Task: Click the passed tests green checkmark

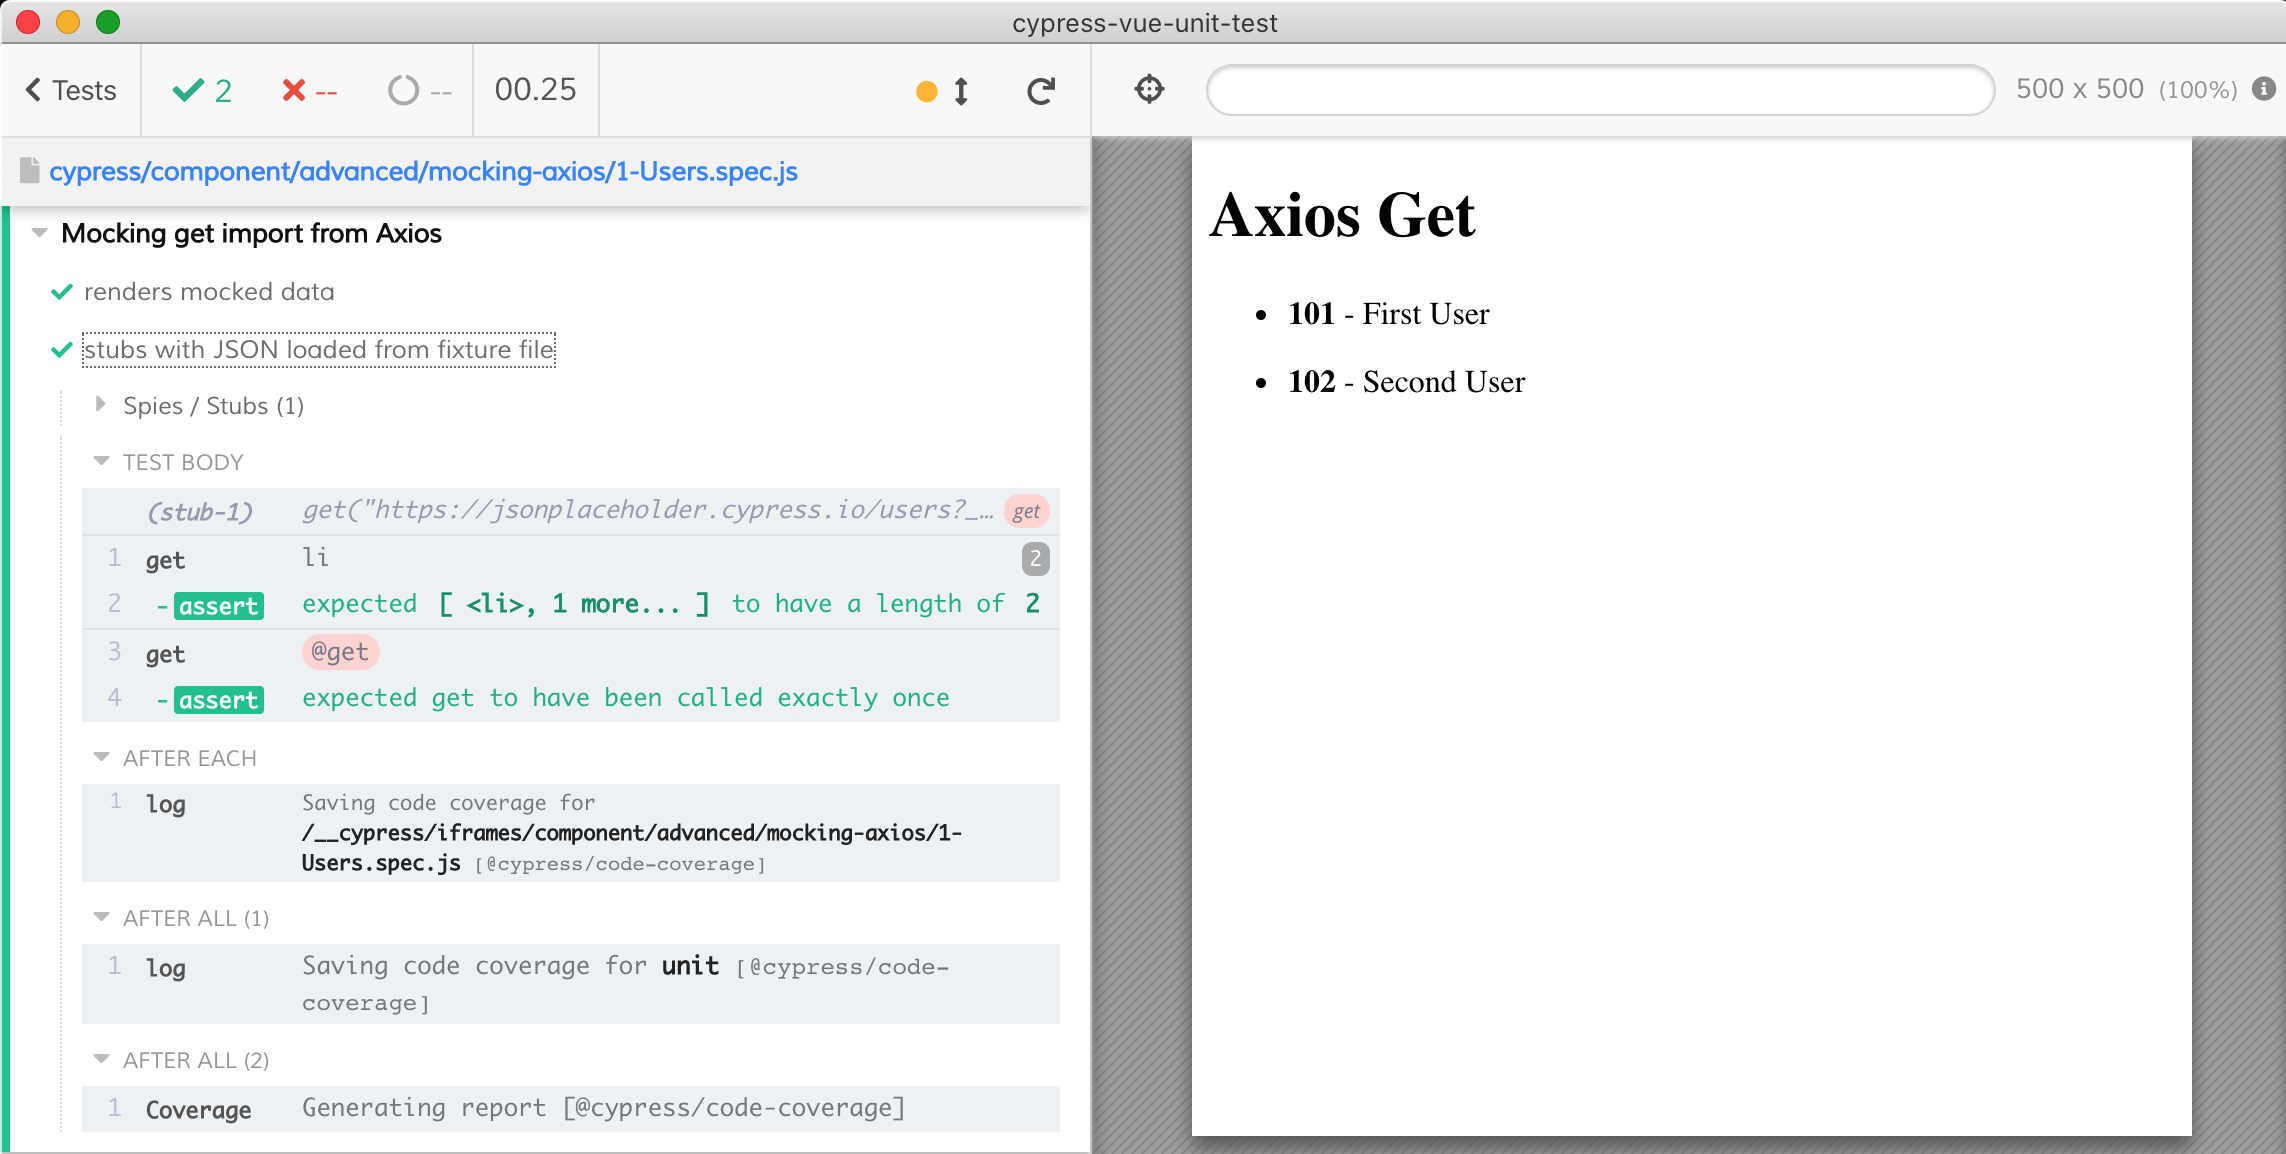Action: [188, 90]
